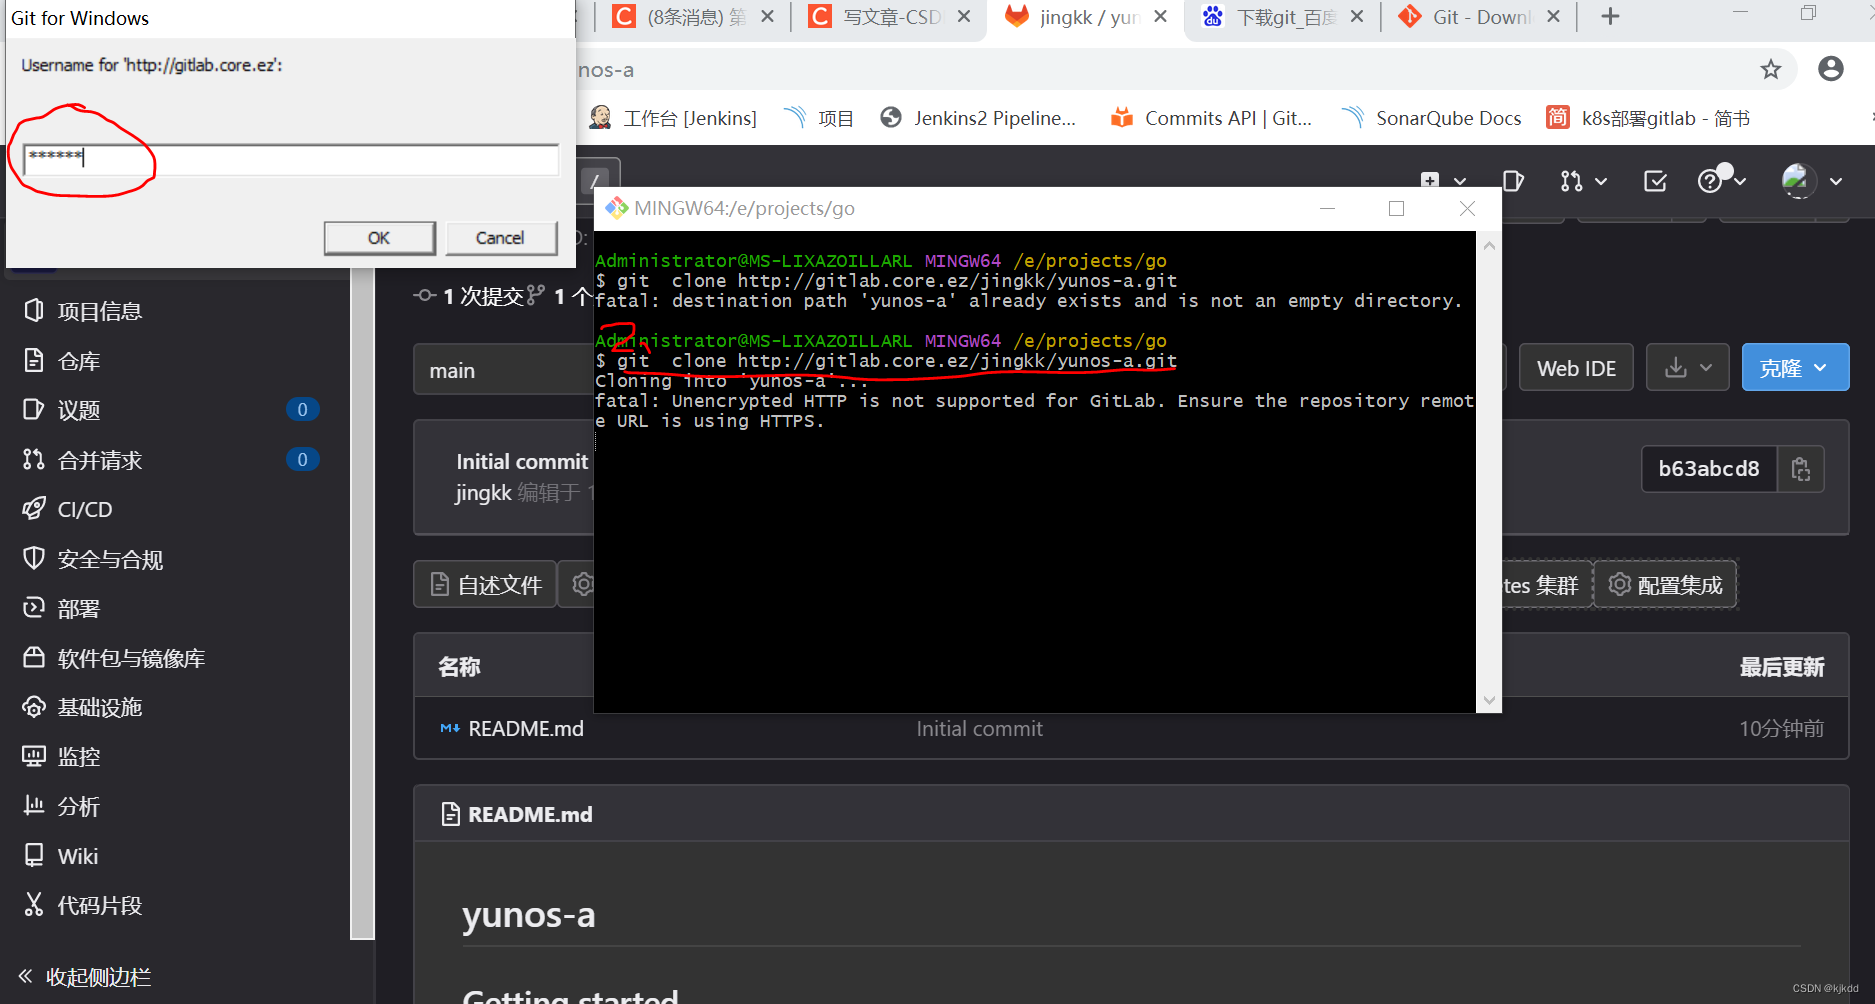Open the create-new plus dropdown in the GitLab header
Viewport: 1875px width, 1004px height.
click(1443, 181)
